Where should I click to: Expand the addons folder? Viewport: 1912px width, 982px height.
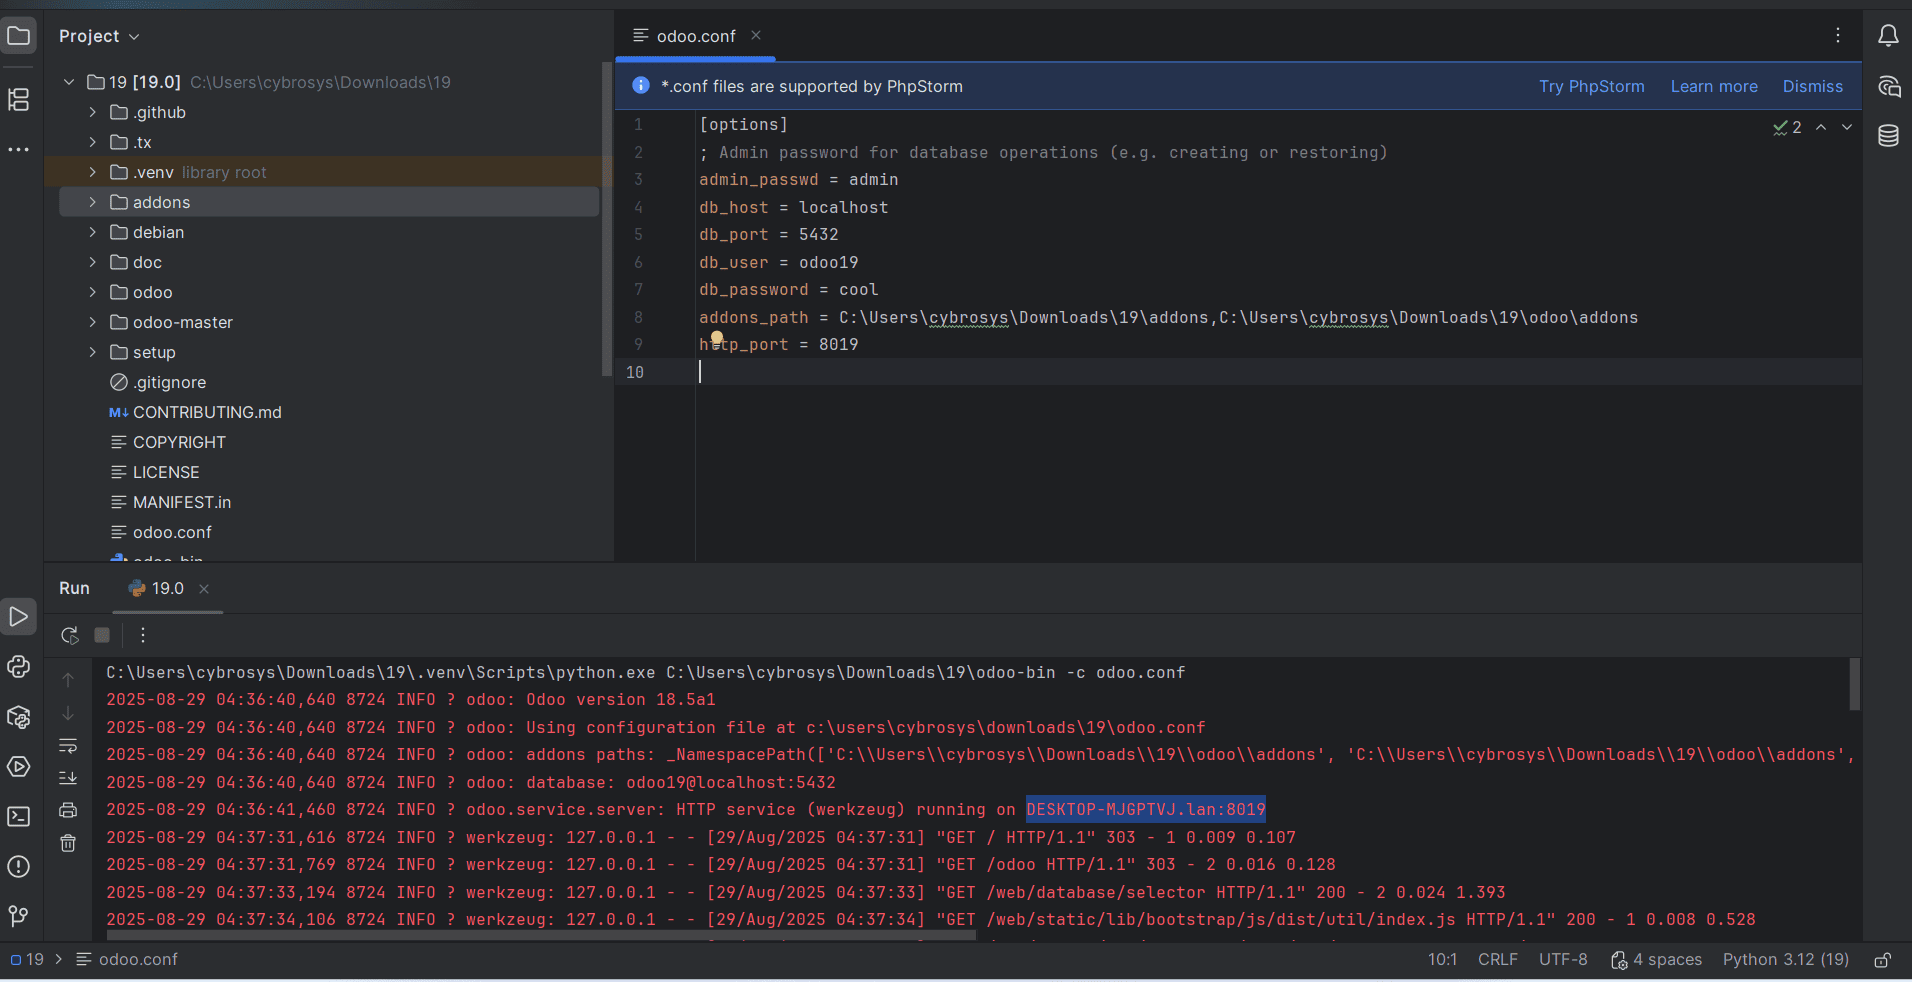point(92,202)
